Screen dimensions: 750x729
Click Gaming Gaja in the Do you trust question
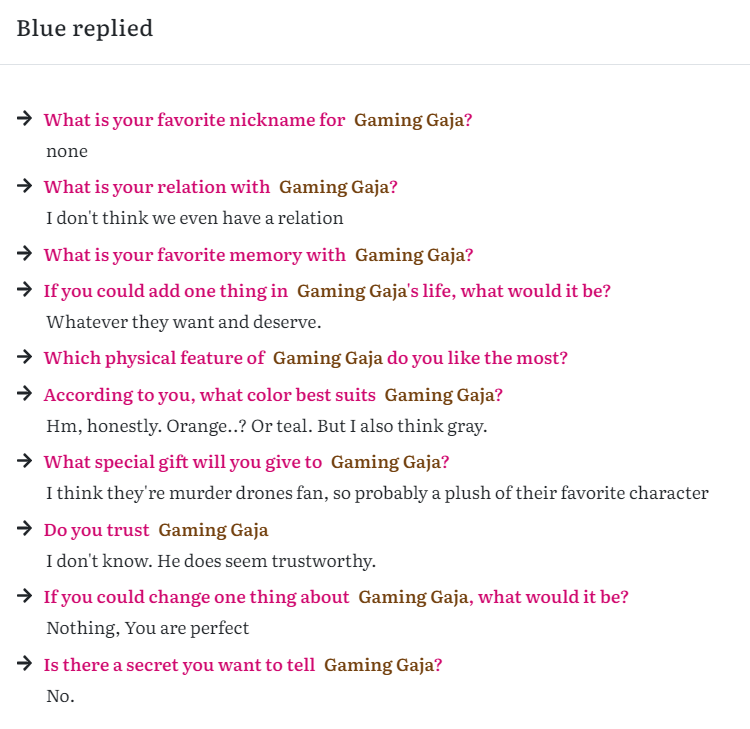(213, 530)
